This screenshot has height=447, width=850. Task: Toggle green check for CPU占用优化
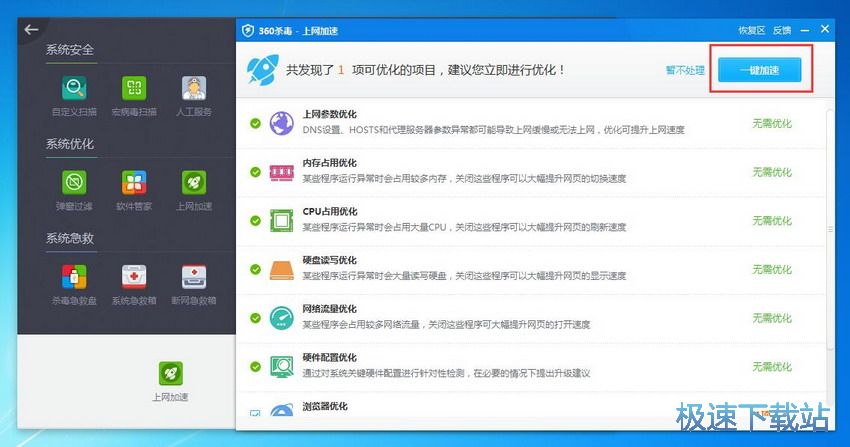tap(255, 221)
